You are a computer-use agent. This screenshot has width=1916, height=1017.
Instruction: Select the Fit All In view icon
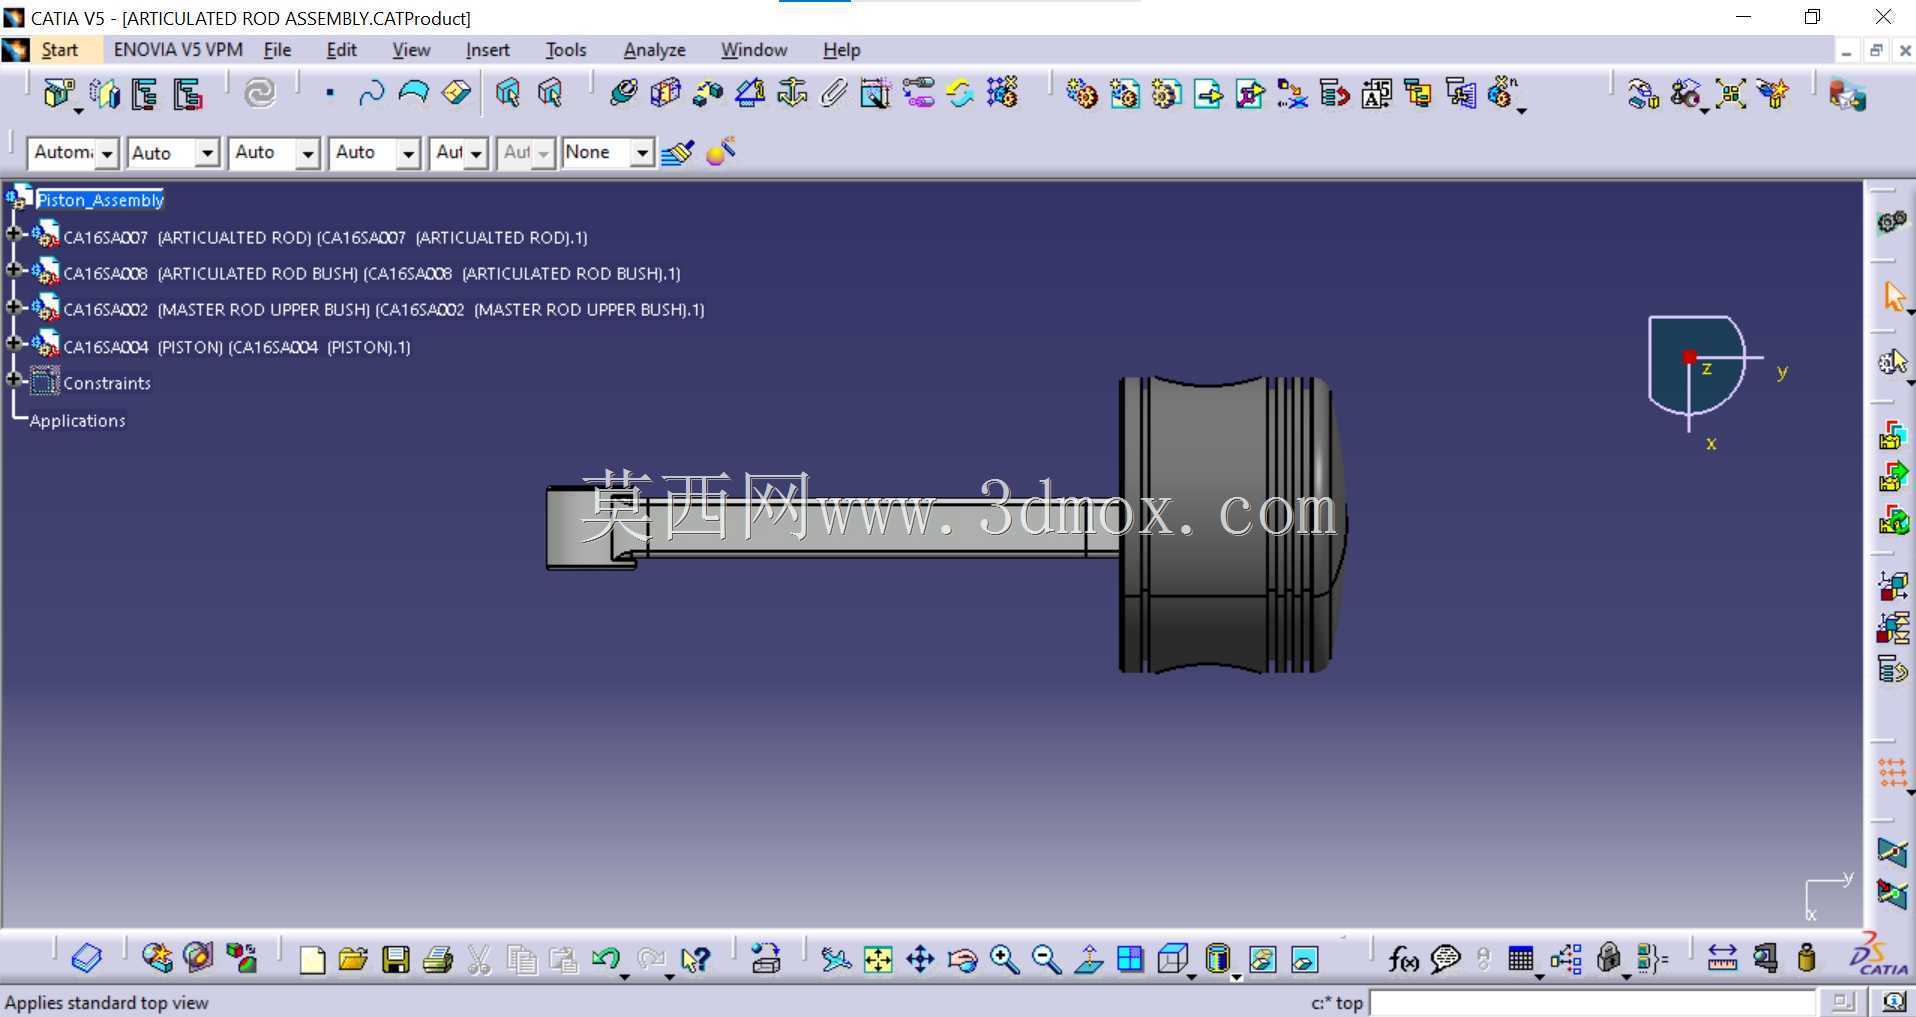tap(878, 960)
